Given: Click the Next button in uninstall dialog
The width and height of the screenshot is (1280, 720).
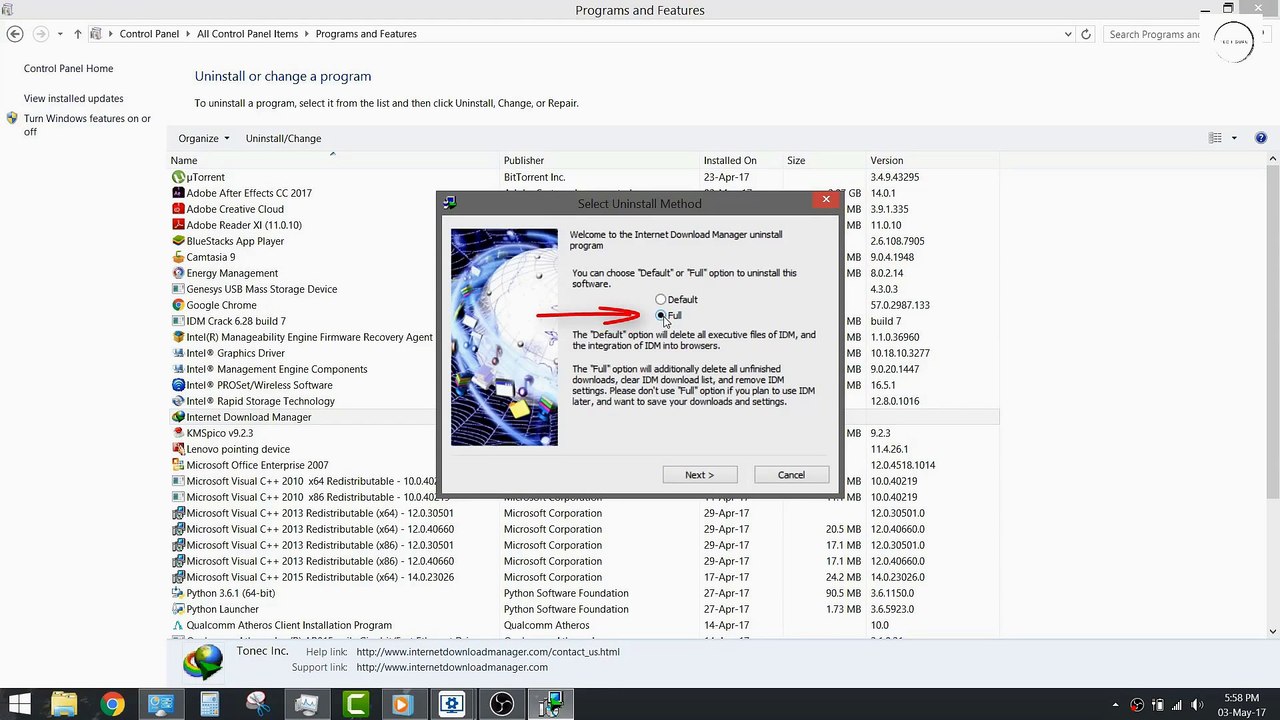Looking at the screenshot, I should (x=700, y=475).
